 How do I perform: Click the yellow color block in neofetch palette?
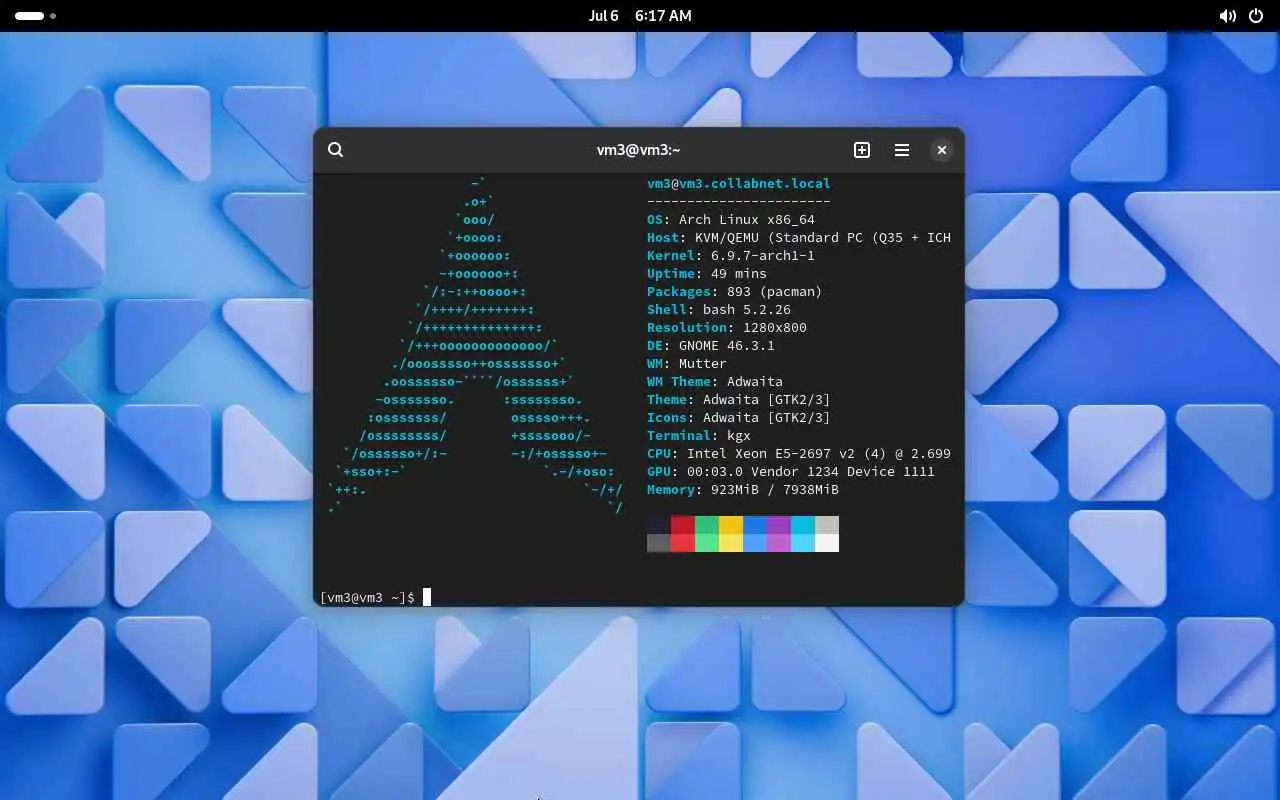point(731,534)
